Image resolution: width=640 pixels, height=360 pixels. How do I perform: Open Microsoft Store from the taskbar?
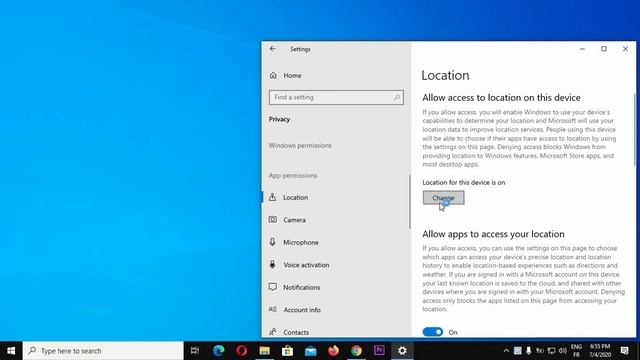point(287,351)
